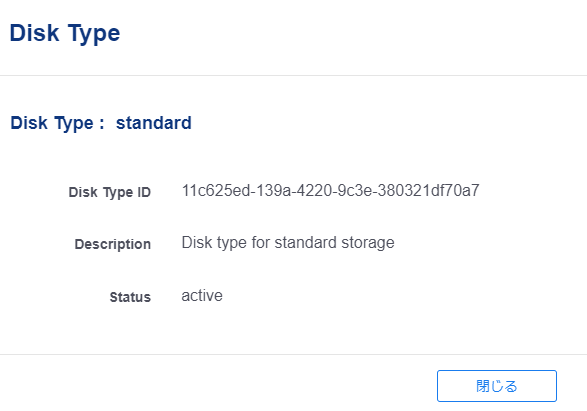Click the Description field label
Screen dimensions: 587x411
coord(113,244)
